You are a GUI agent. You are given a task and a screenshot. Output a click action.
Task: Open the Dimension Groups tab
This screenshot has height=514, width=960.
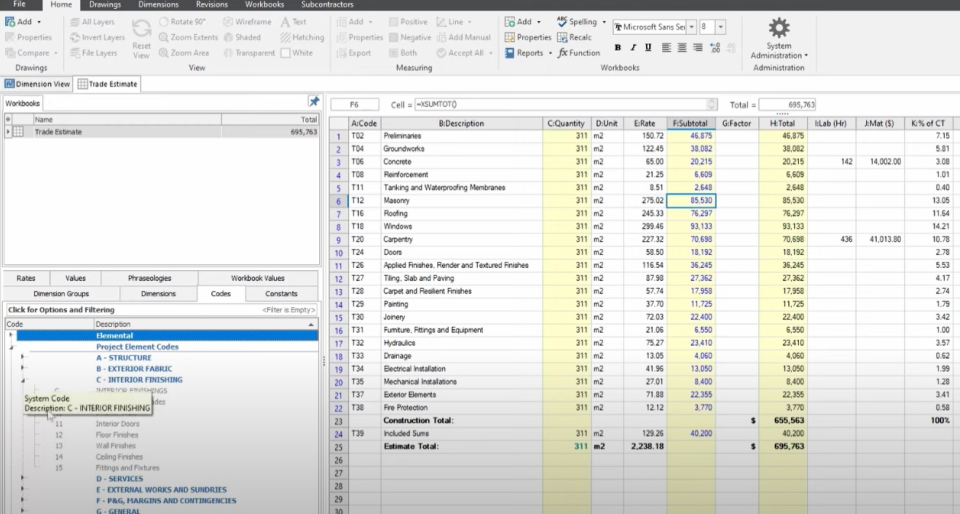61,294
